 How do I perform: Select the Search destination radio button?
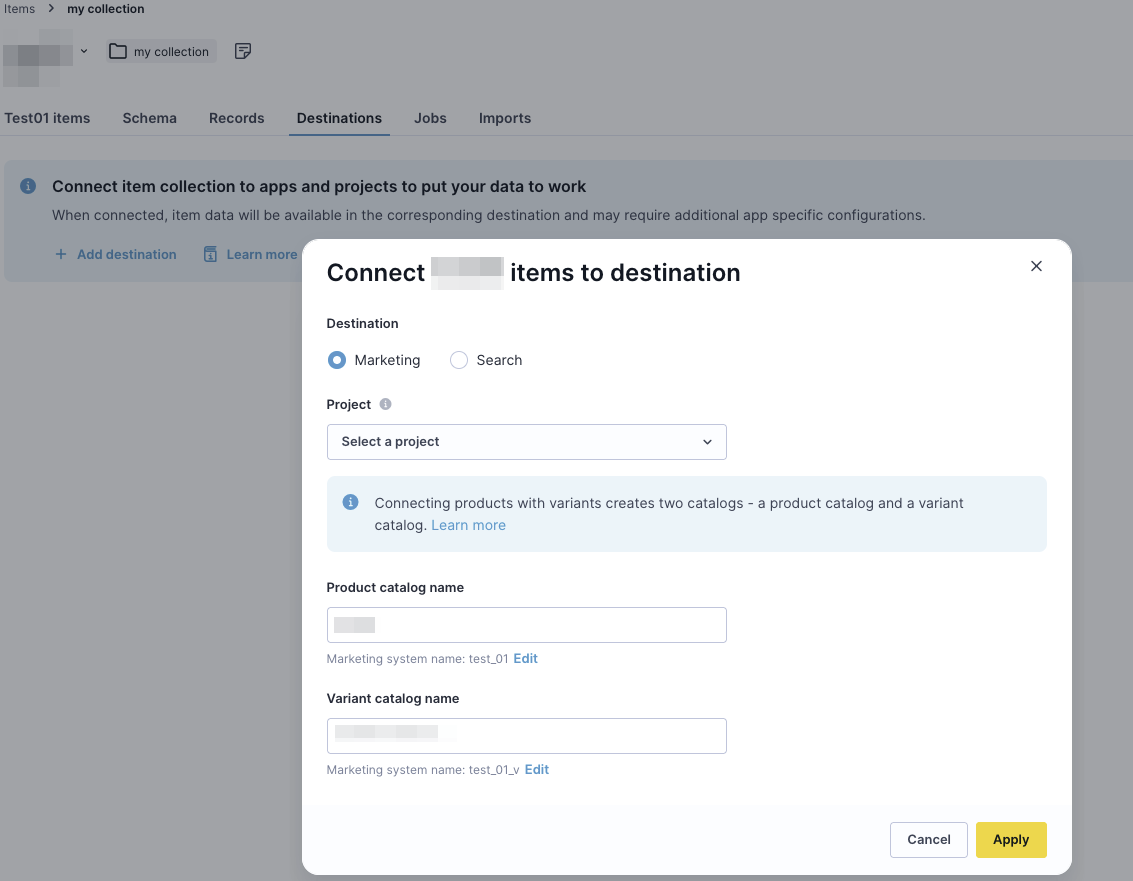coord(459,360)
